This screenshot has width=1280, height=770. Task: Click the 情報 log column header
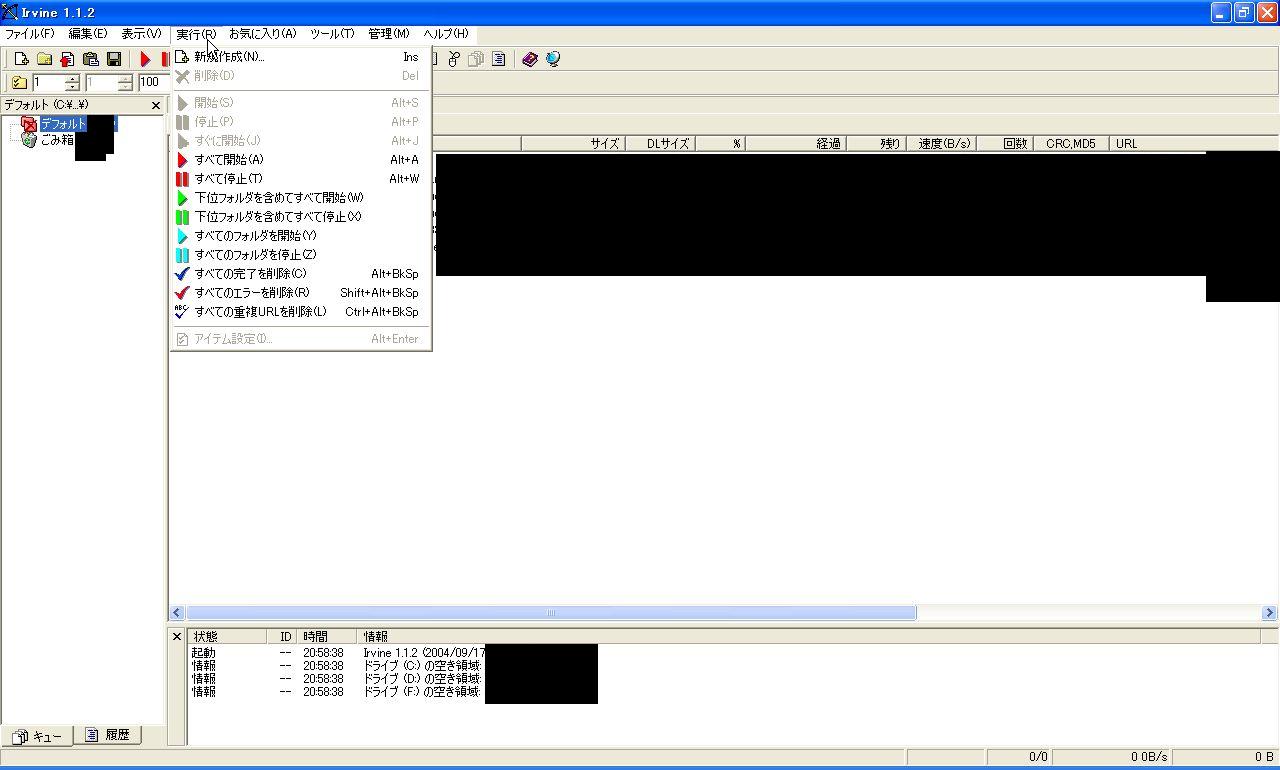[x=809, y=637]
